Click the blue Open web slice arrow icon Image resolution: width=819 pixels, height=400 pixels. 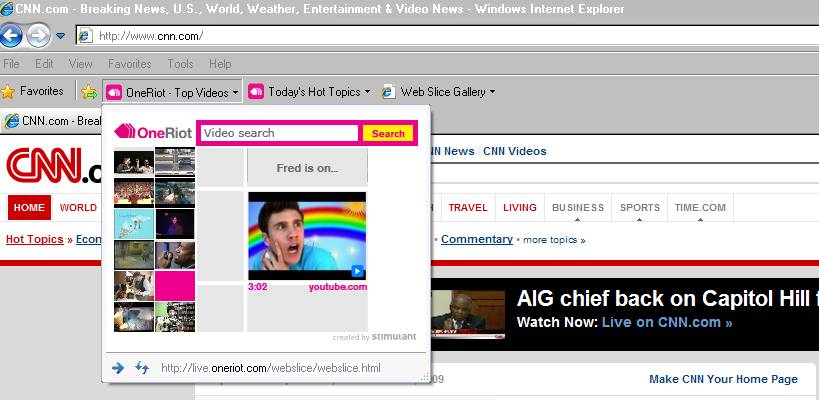[118, 368]
